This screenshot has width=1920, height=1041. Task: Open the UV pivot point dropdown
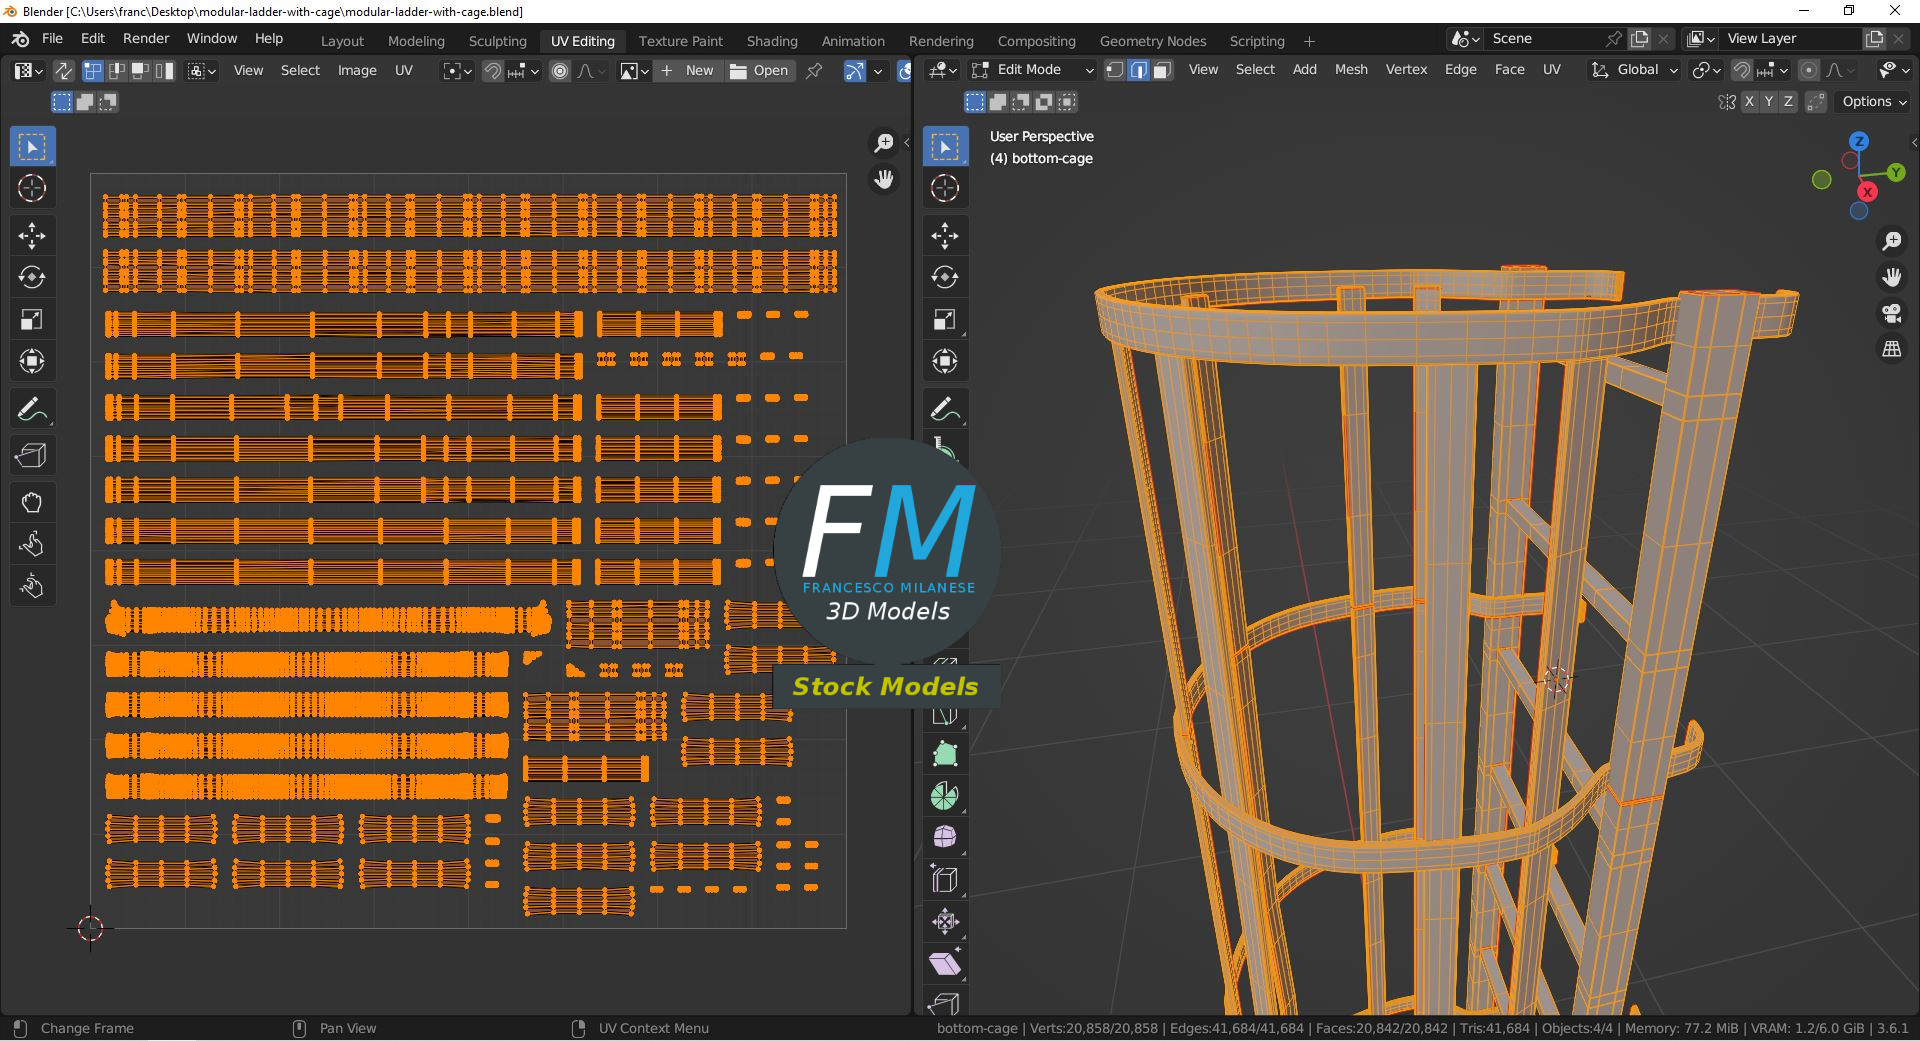click(457, 71)
